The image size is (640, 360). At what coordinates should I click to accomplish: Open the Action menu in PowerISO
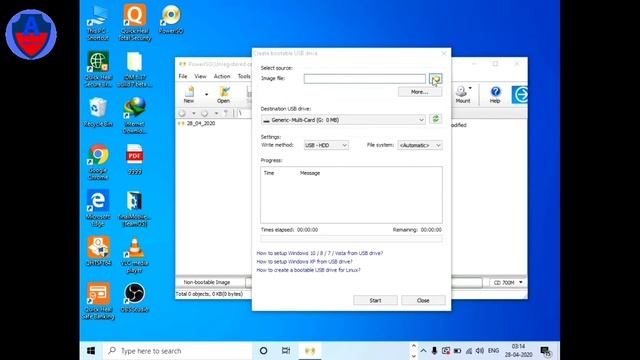pyautogui.click(x=222, y=76)
